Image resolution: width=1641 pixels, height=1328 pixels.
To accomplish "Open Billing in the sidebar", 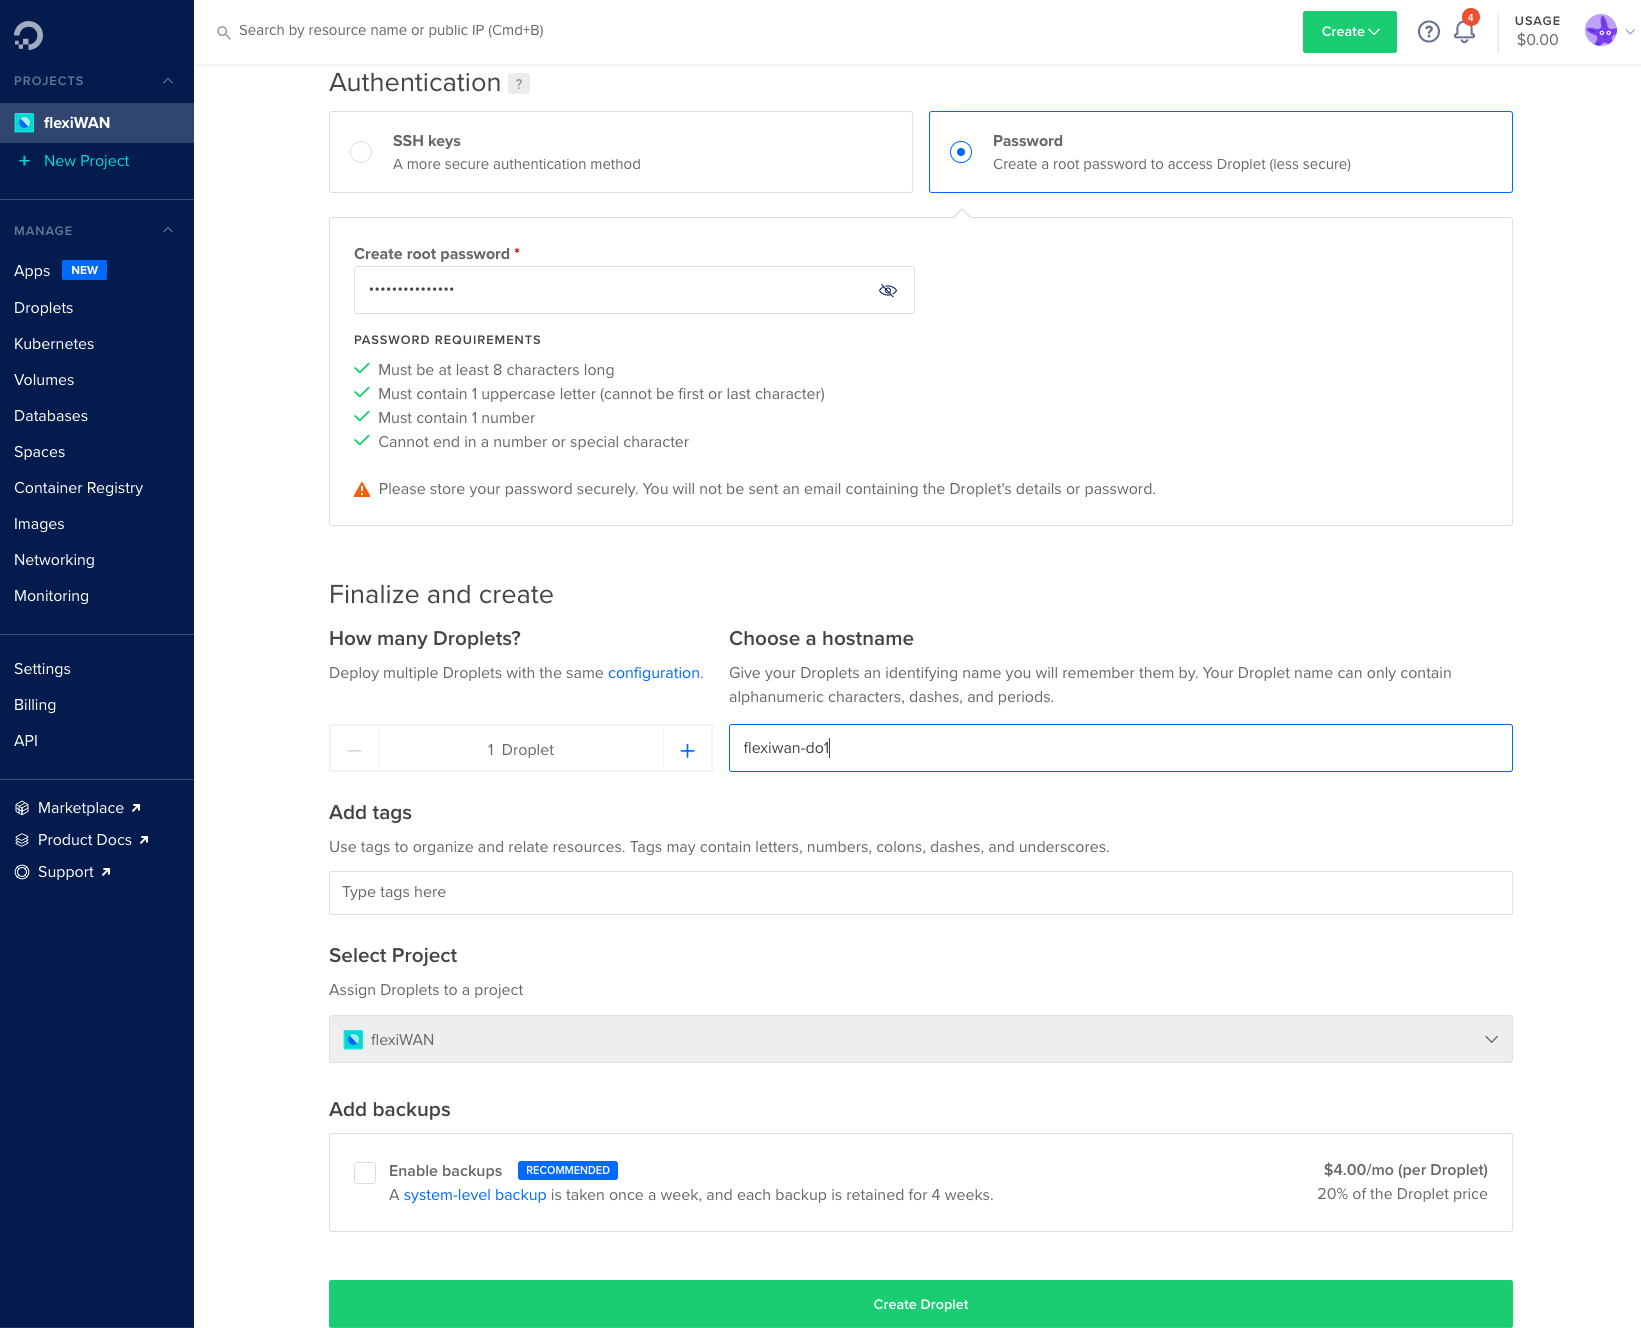I will coord(35,705).
